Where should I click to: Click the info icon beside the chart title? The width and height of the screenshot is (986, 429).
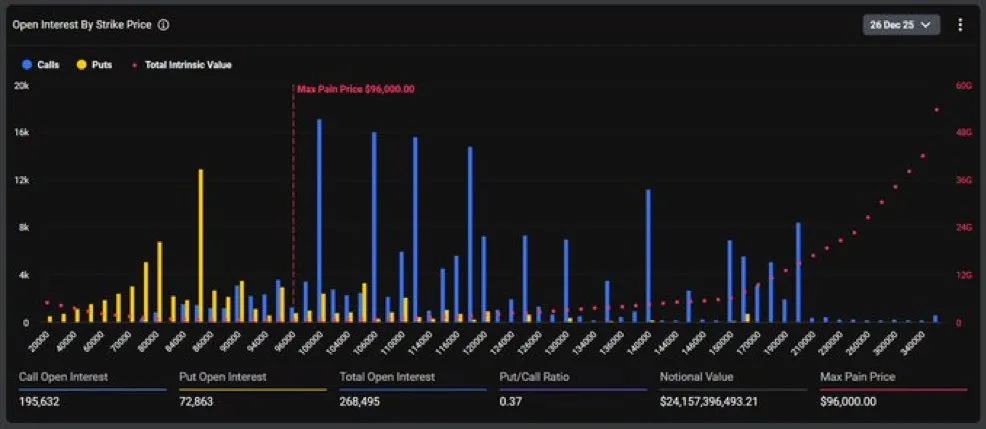point(163,25)
